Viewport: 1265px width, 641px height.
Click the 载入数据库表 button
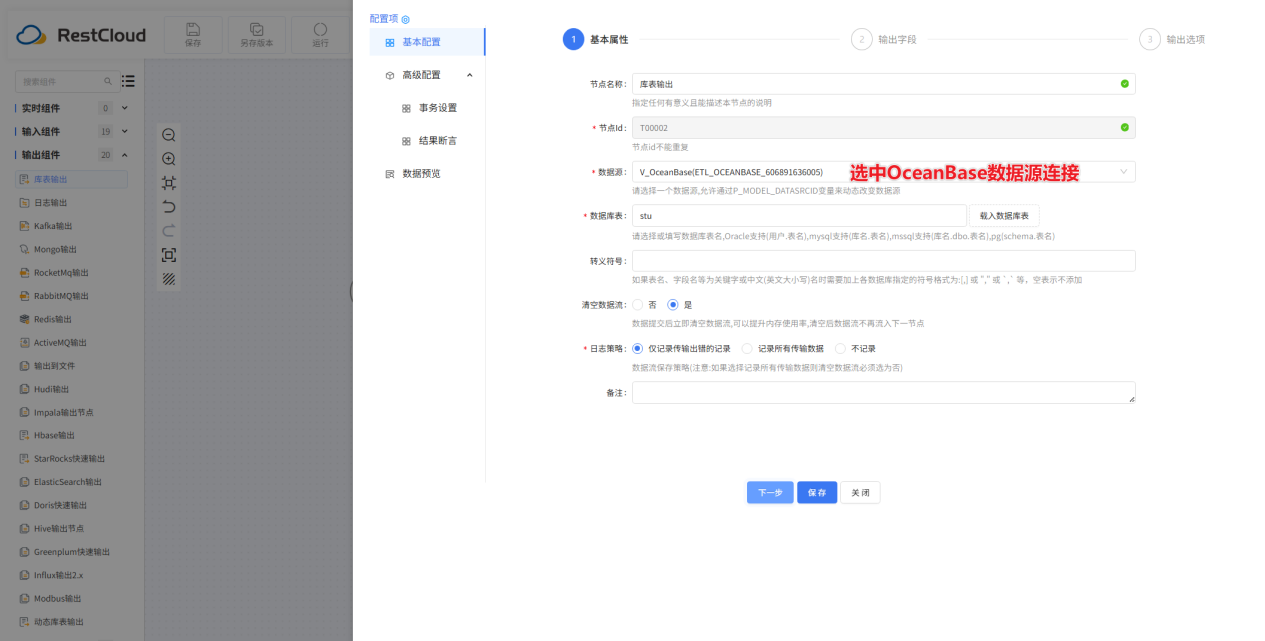click(1004, 216)
